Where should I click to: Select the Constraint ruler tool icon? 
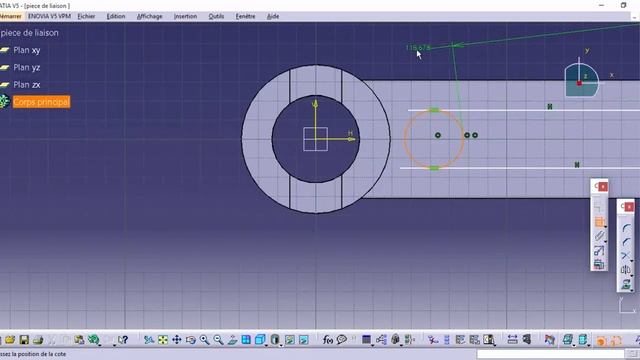[599, 236]
